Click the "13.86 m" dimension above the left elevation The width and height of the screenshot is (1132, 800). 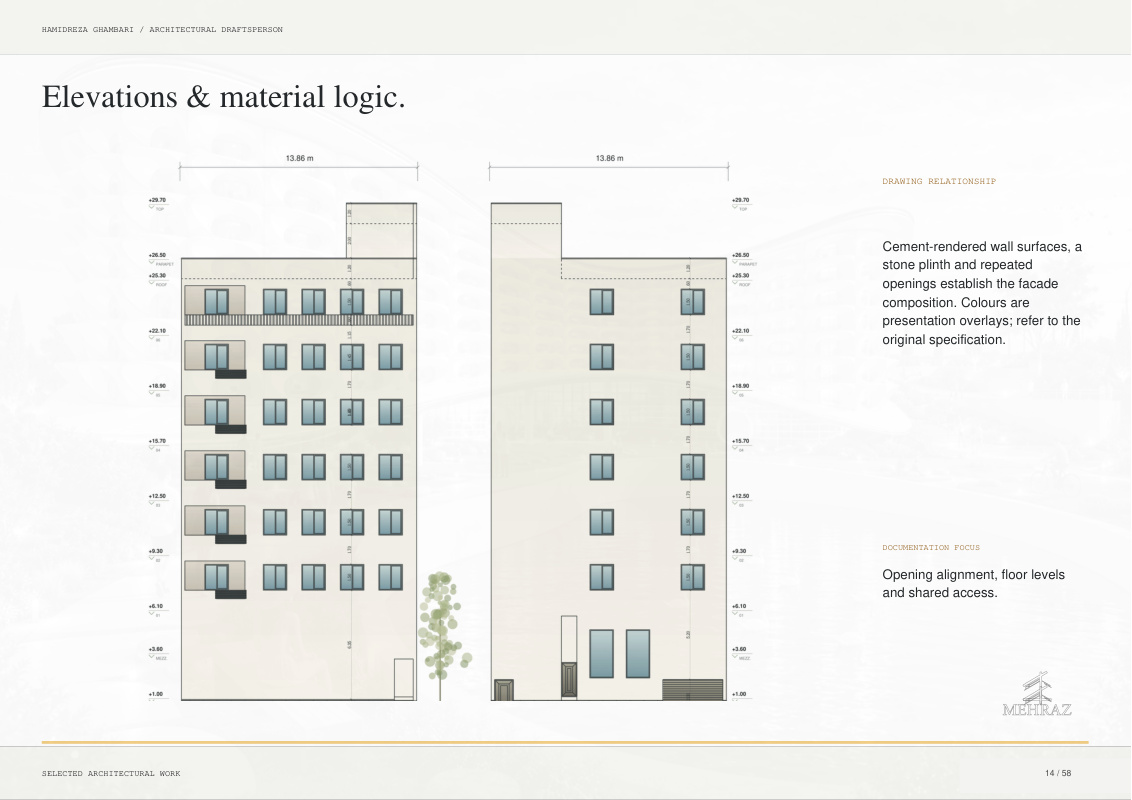coord(299,158)
